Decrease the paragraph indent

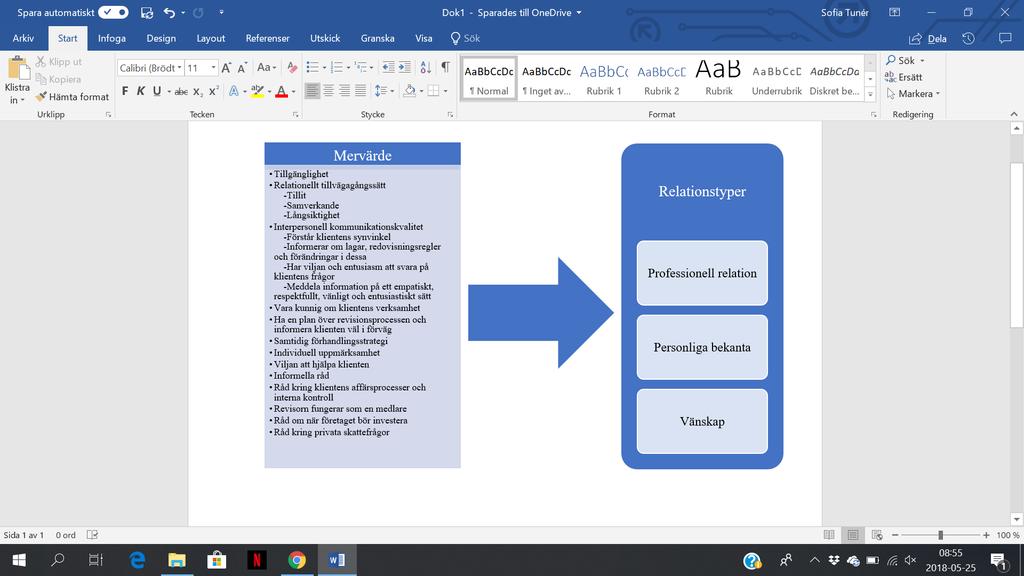coord(388,68)
